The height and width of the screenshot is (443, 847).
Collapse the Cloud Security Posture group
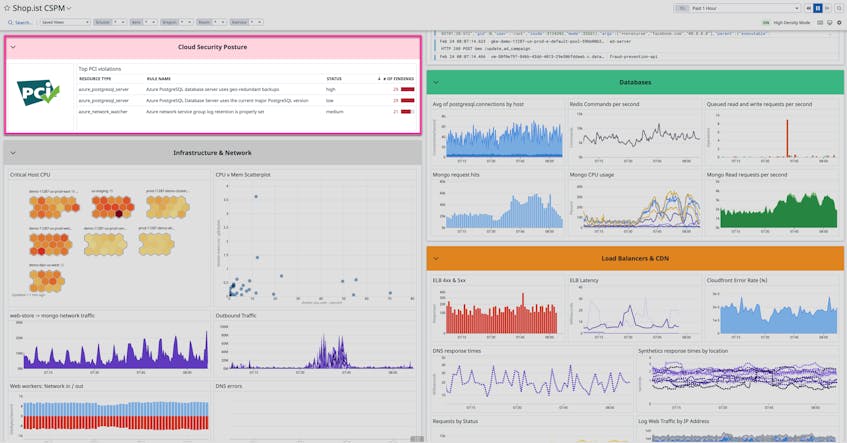[x=13, y=47]
